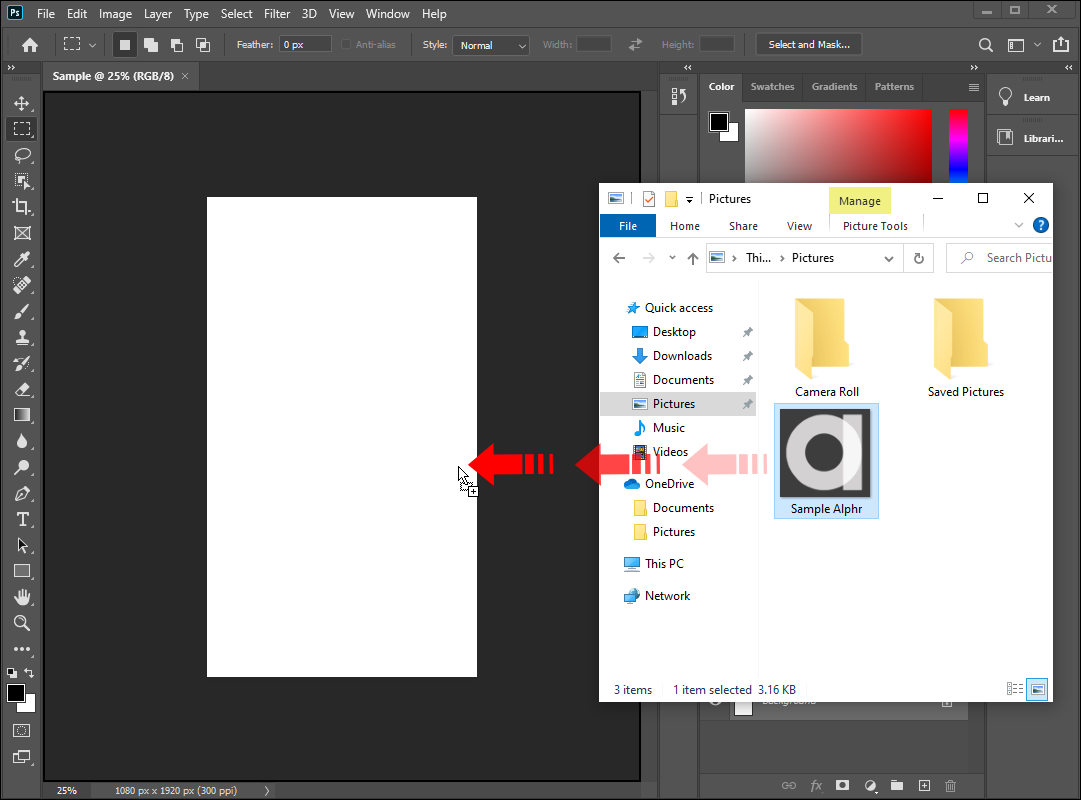Image resolution: width=1081 pixels, height=800 pixels.
Task: Select the Object Selection tool
Action: click(22, 181)
